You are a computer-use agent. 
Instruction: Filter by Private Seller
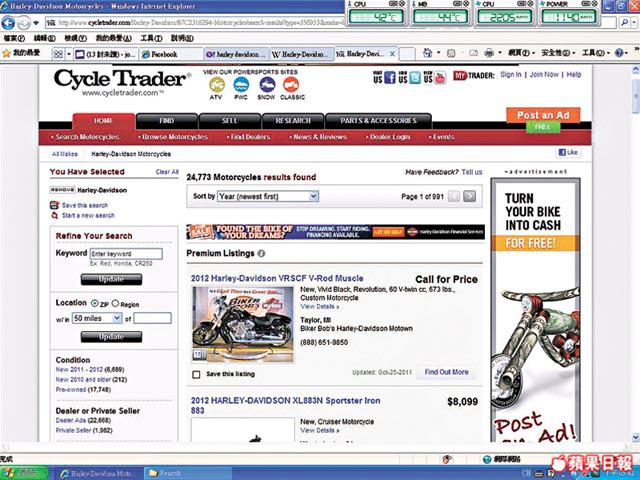[x=73, y=431]
